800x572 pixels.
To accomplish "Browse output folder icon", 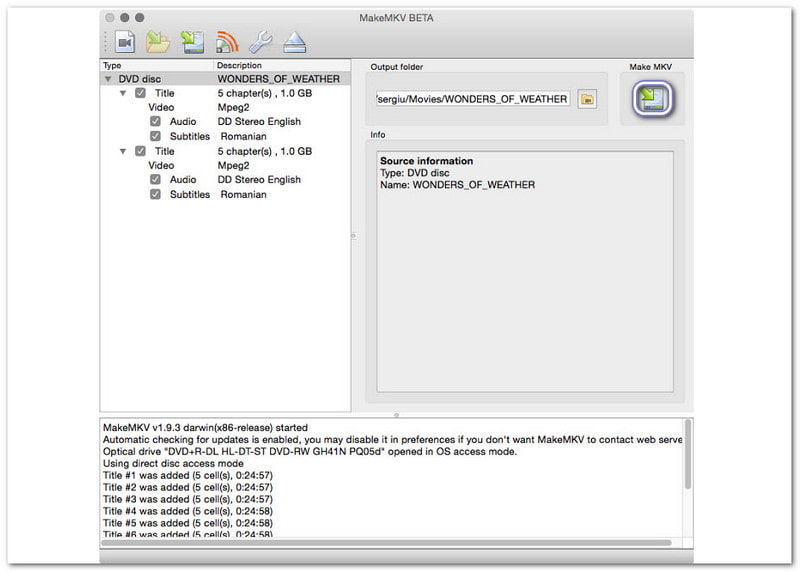I will click(x=587, y=100).
